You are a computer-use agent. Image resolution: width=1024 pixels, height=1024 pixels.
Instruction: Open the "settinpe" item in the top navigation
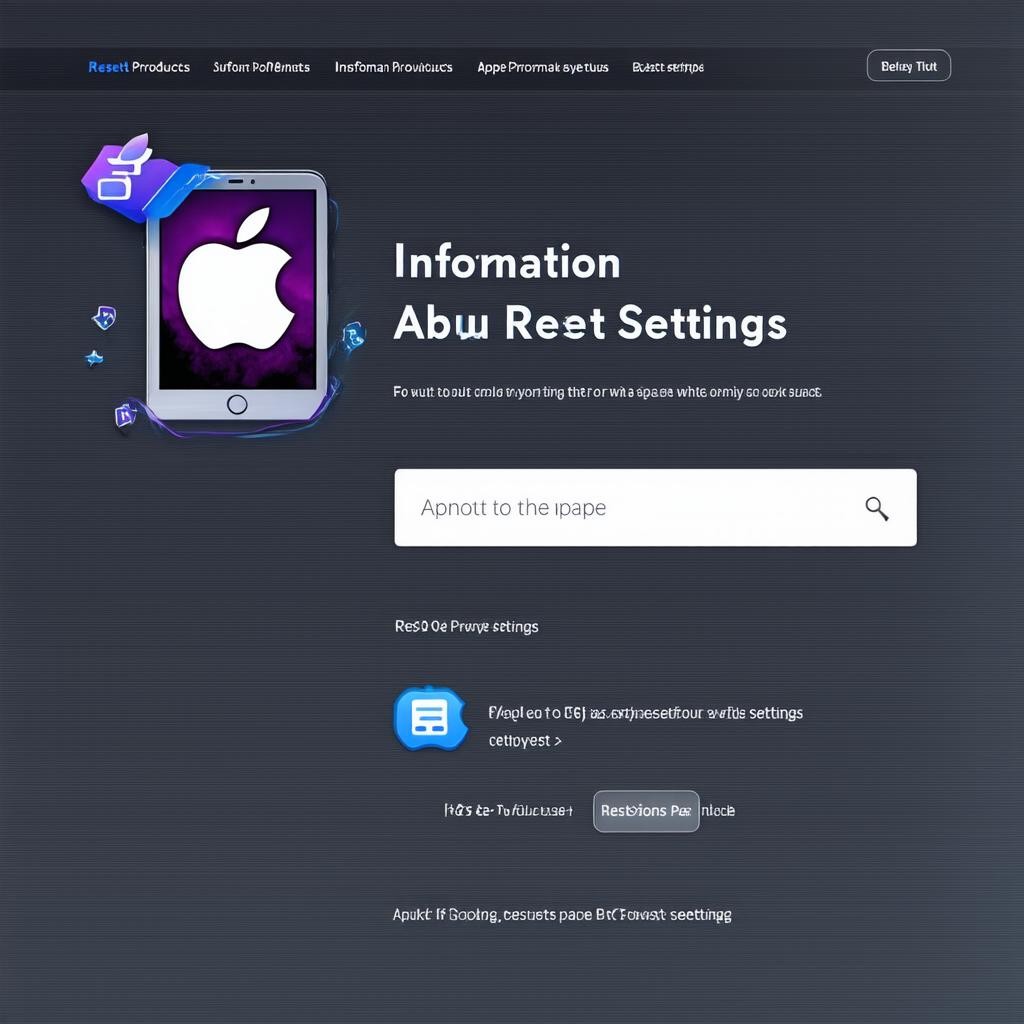[x=668, y=67]
